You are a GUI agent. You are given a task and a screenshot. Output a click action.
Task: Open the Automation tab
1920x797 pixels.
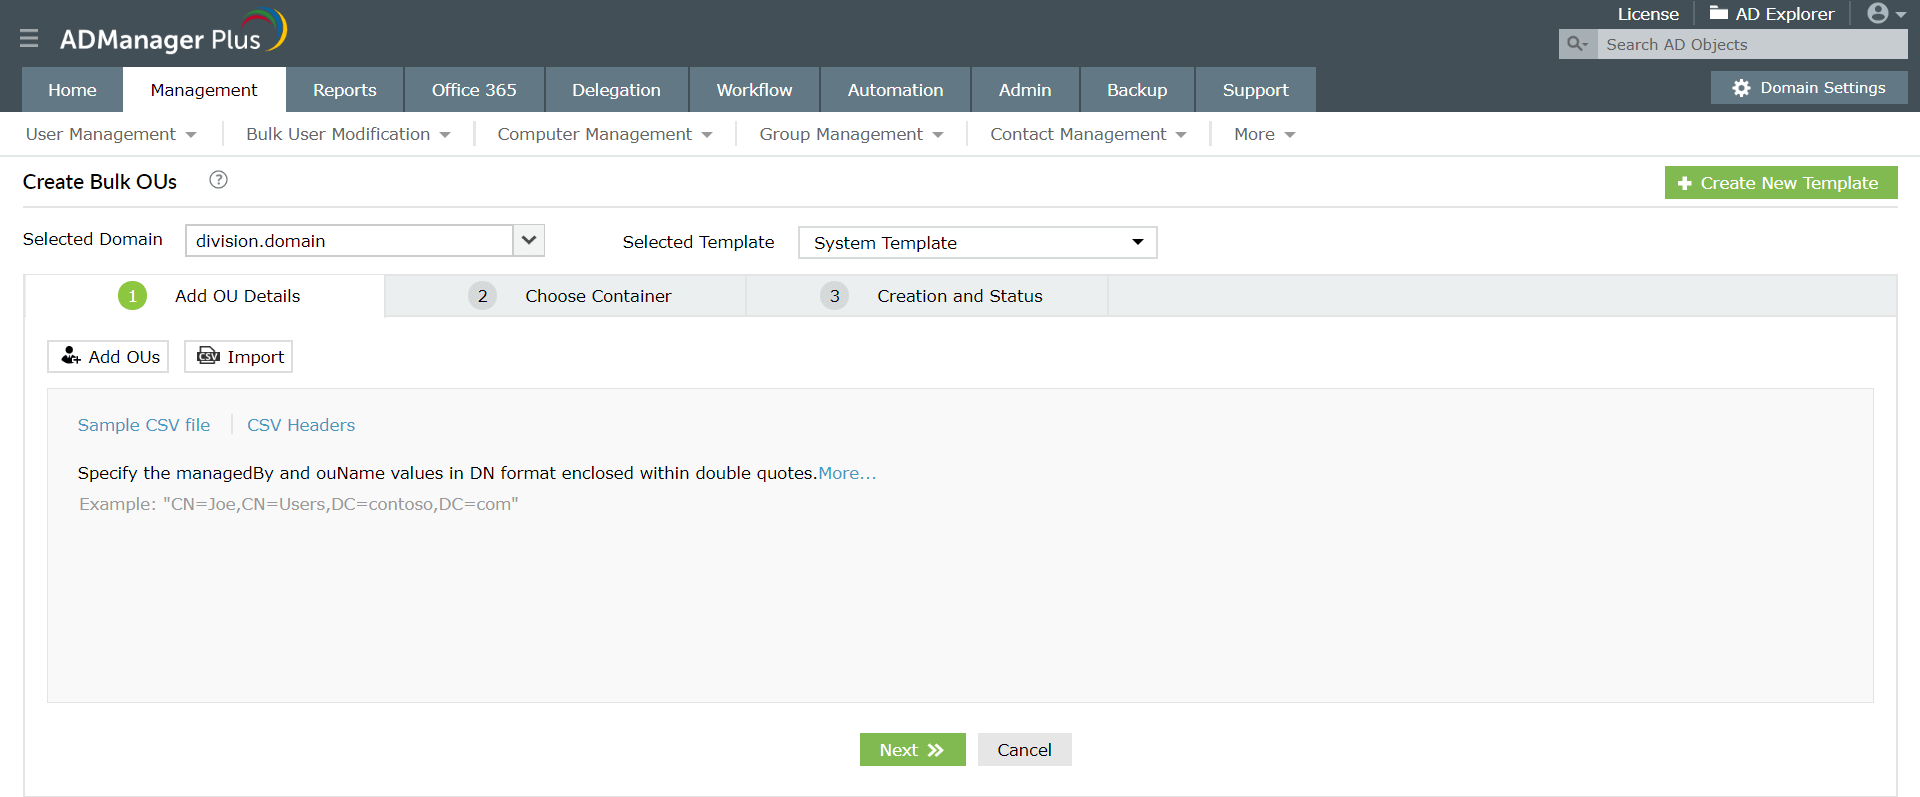[x=895, y=90]
